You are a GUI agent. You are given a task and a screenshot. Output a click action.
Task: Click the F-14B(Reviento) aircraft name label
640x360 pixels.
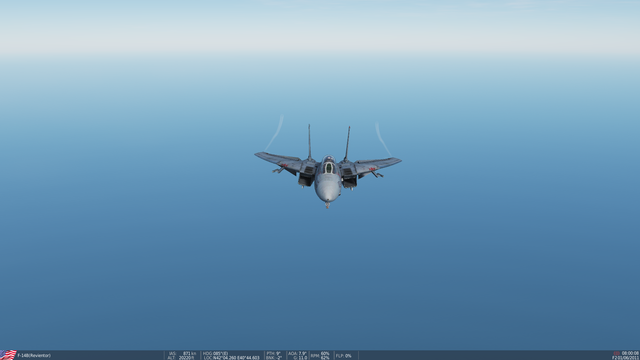pyautogui.click(x=34, y=356)
